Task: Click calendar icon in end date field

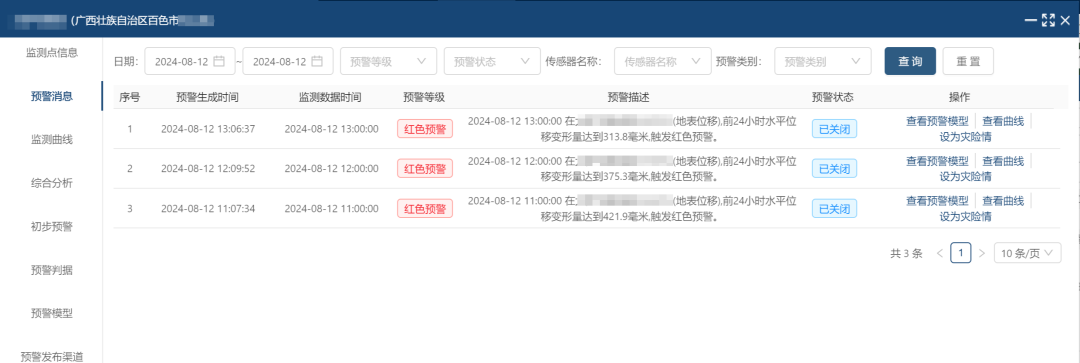Action: click(318, 61)
